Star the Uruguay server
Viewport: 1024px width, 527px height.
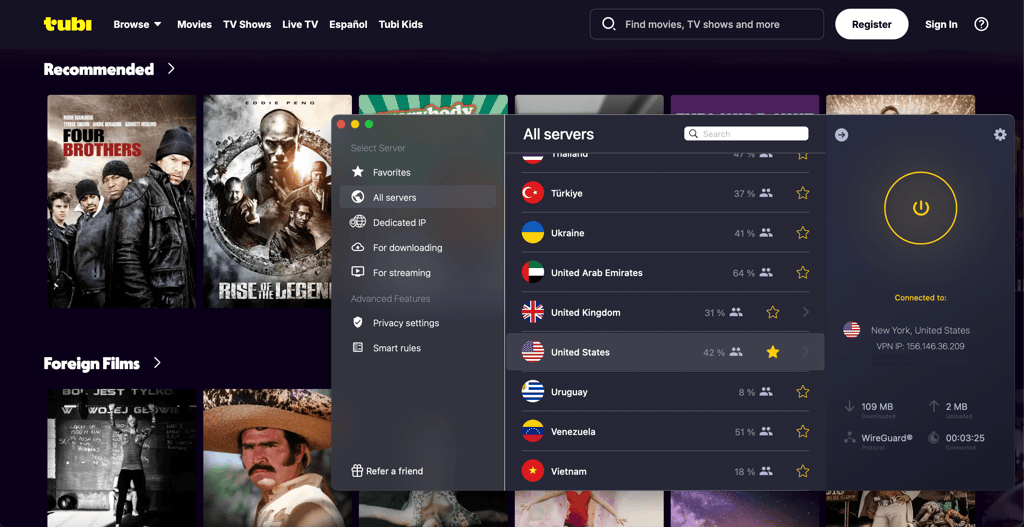803,392
